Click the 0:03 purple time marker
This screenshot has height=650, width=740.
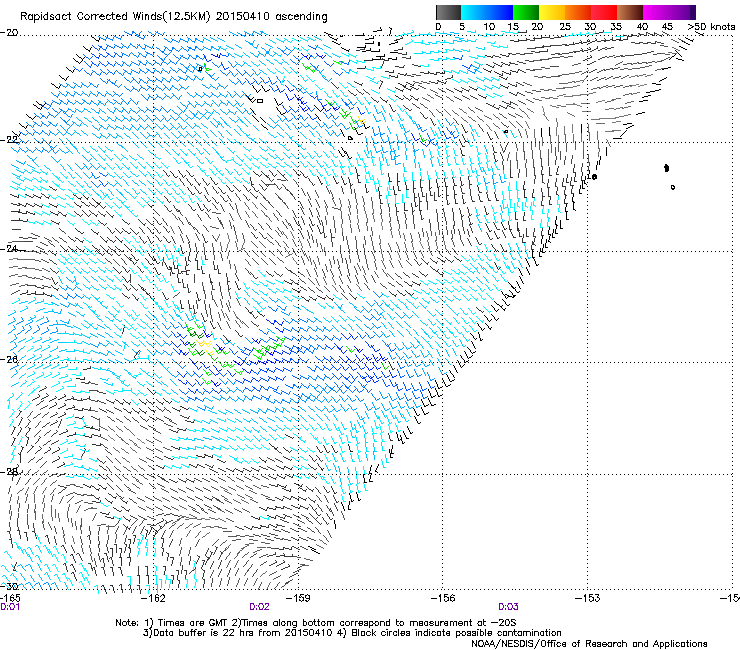tap(508, 607)
